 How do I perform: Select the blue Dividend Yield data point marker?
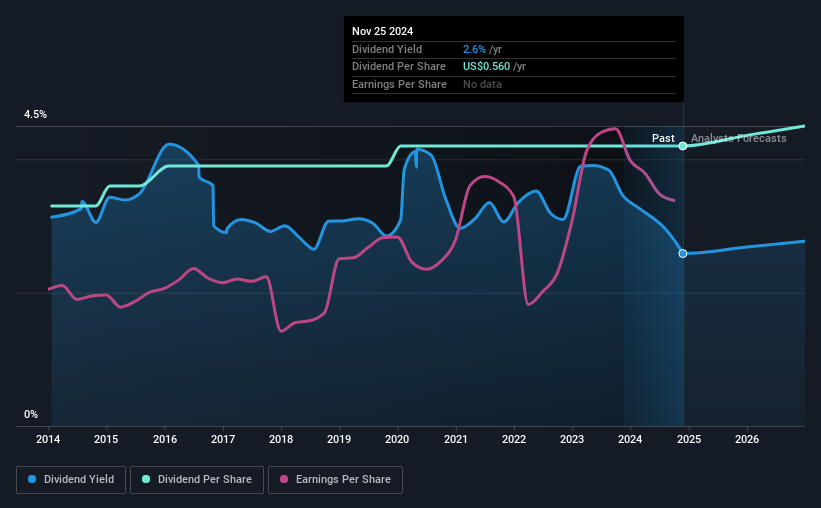click(x=683, y=253)
